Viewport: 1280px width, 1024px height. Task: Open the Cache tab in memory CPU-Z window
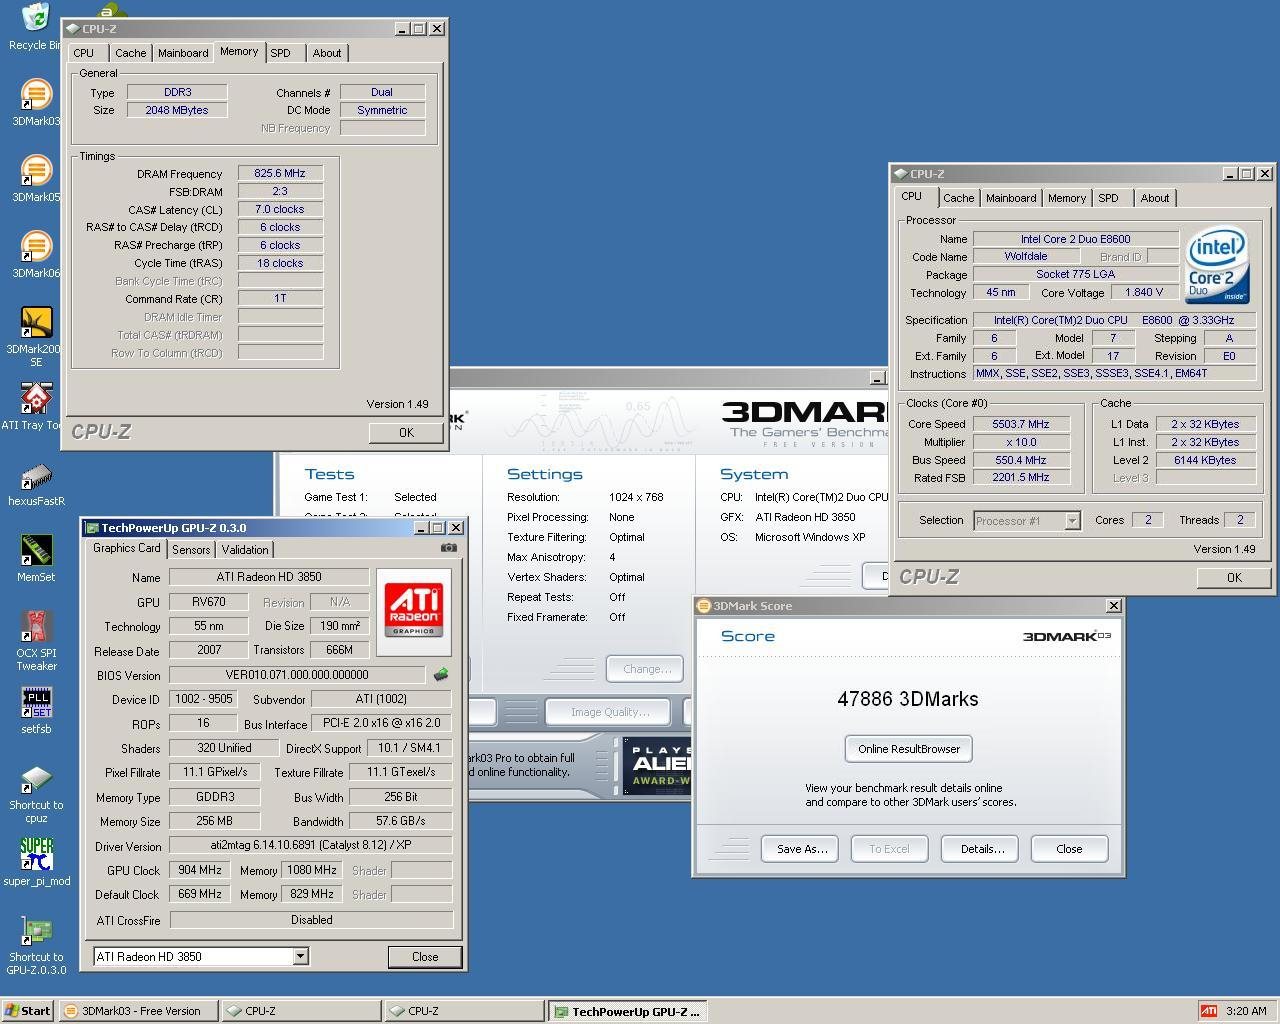point(130,53)
